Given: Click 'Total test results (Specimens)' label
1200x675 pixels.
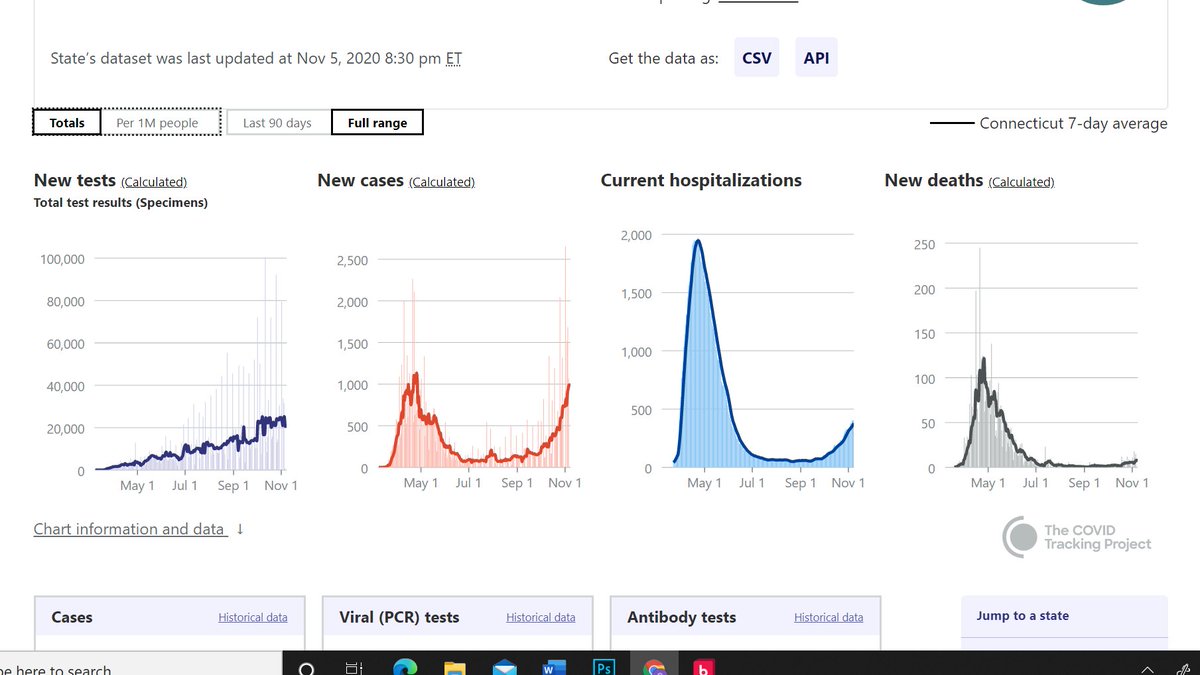Looking at the screenshot, I should click(x=121, y=202).
